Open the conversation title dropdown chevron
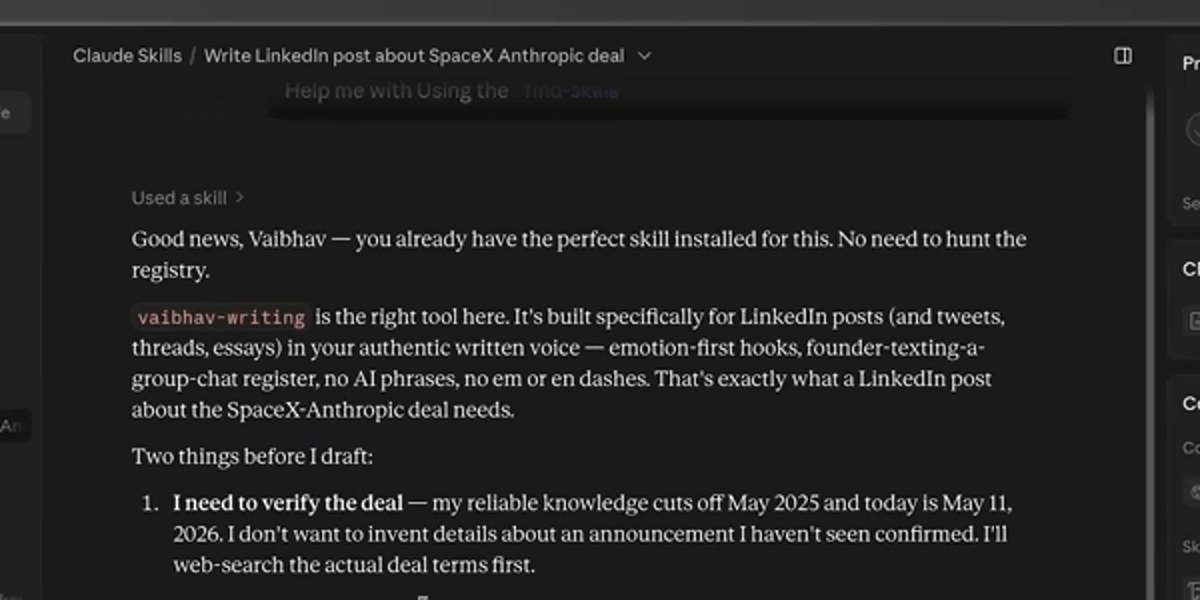The height and width of the screenshot is (600, 1200). coord(644,56)
